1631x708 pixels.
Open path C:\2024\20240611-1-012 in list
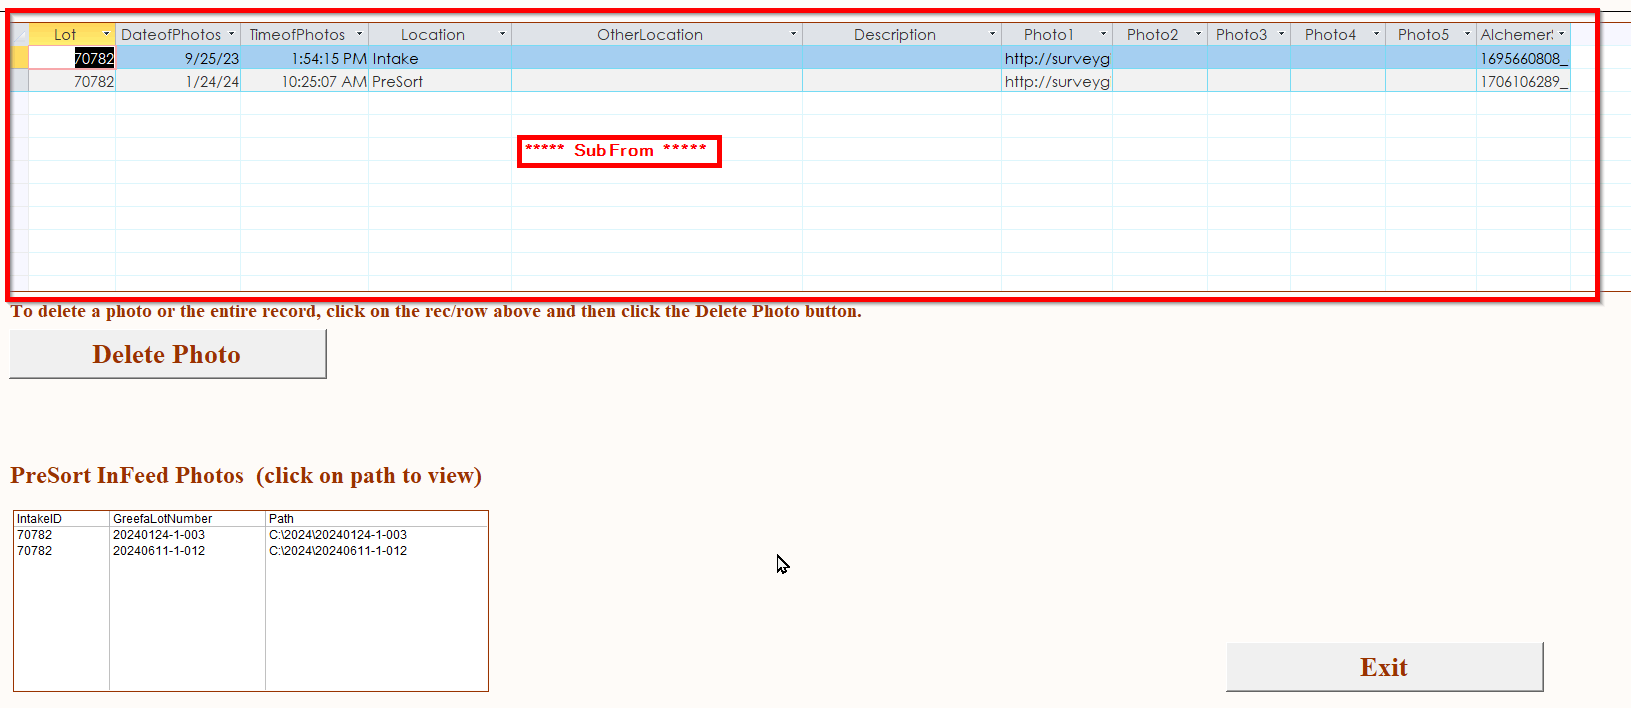pos(338,551)
